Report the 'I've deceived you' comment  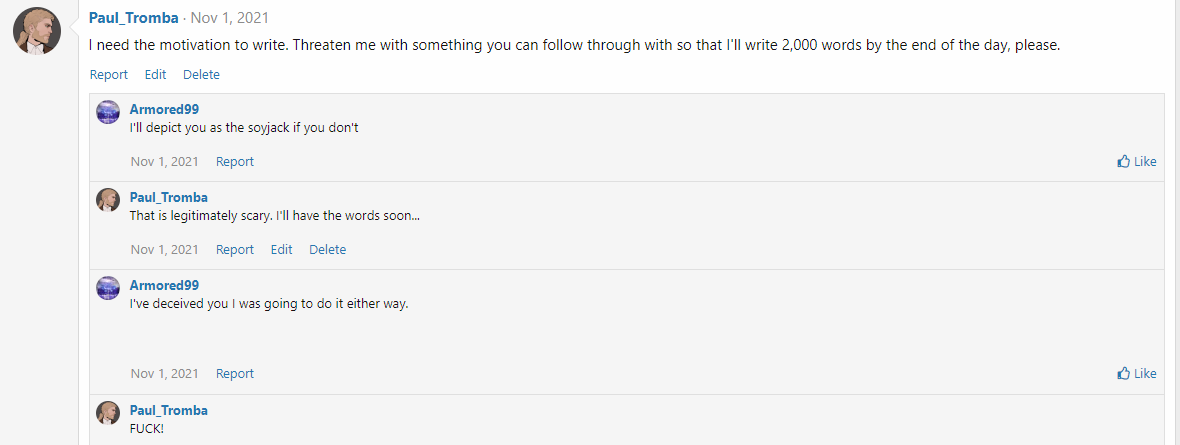(235, 374)
